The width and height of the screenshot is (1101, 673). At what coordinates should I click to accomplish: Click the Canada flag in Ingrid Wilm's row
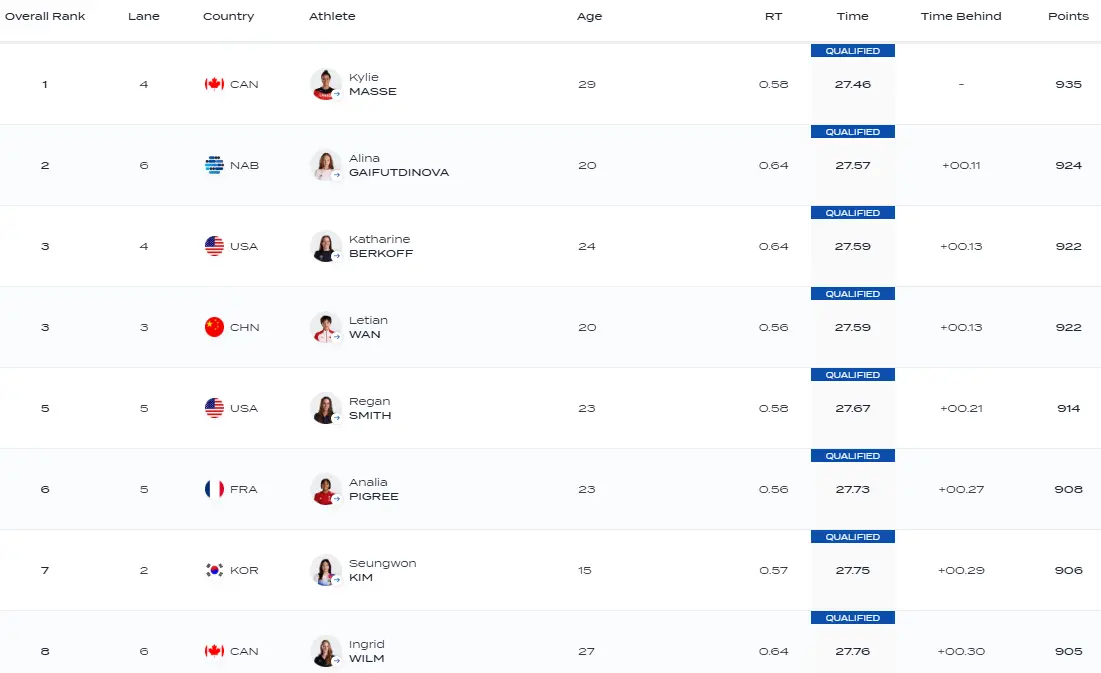pyautogui.click(x=214, y=651)
